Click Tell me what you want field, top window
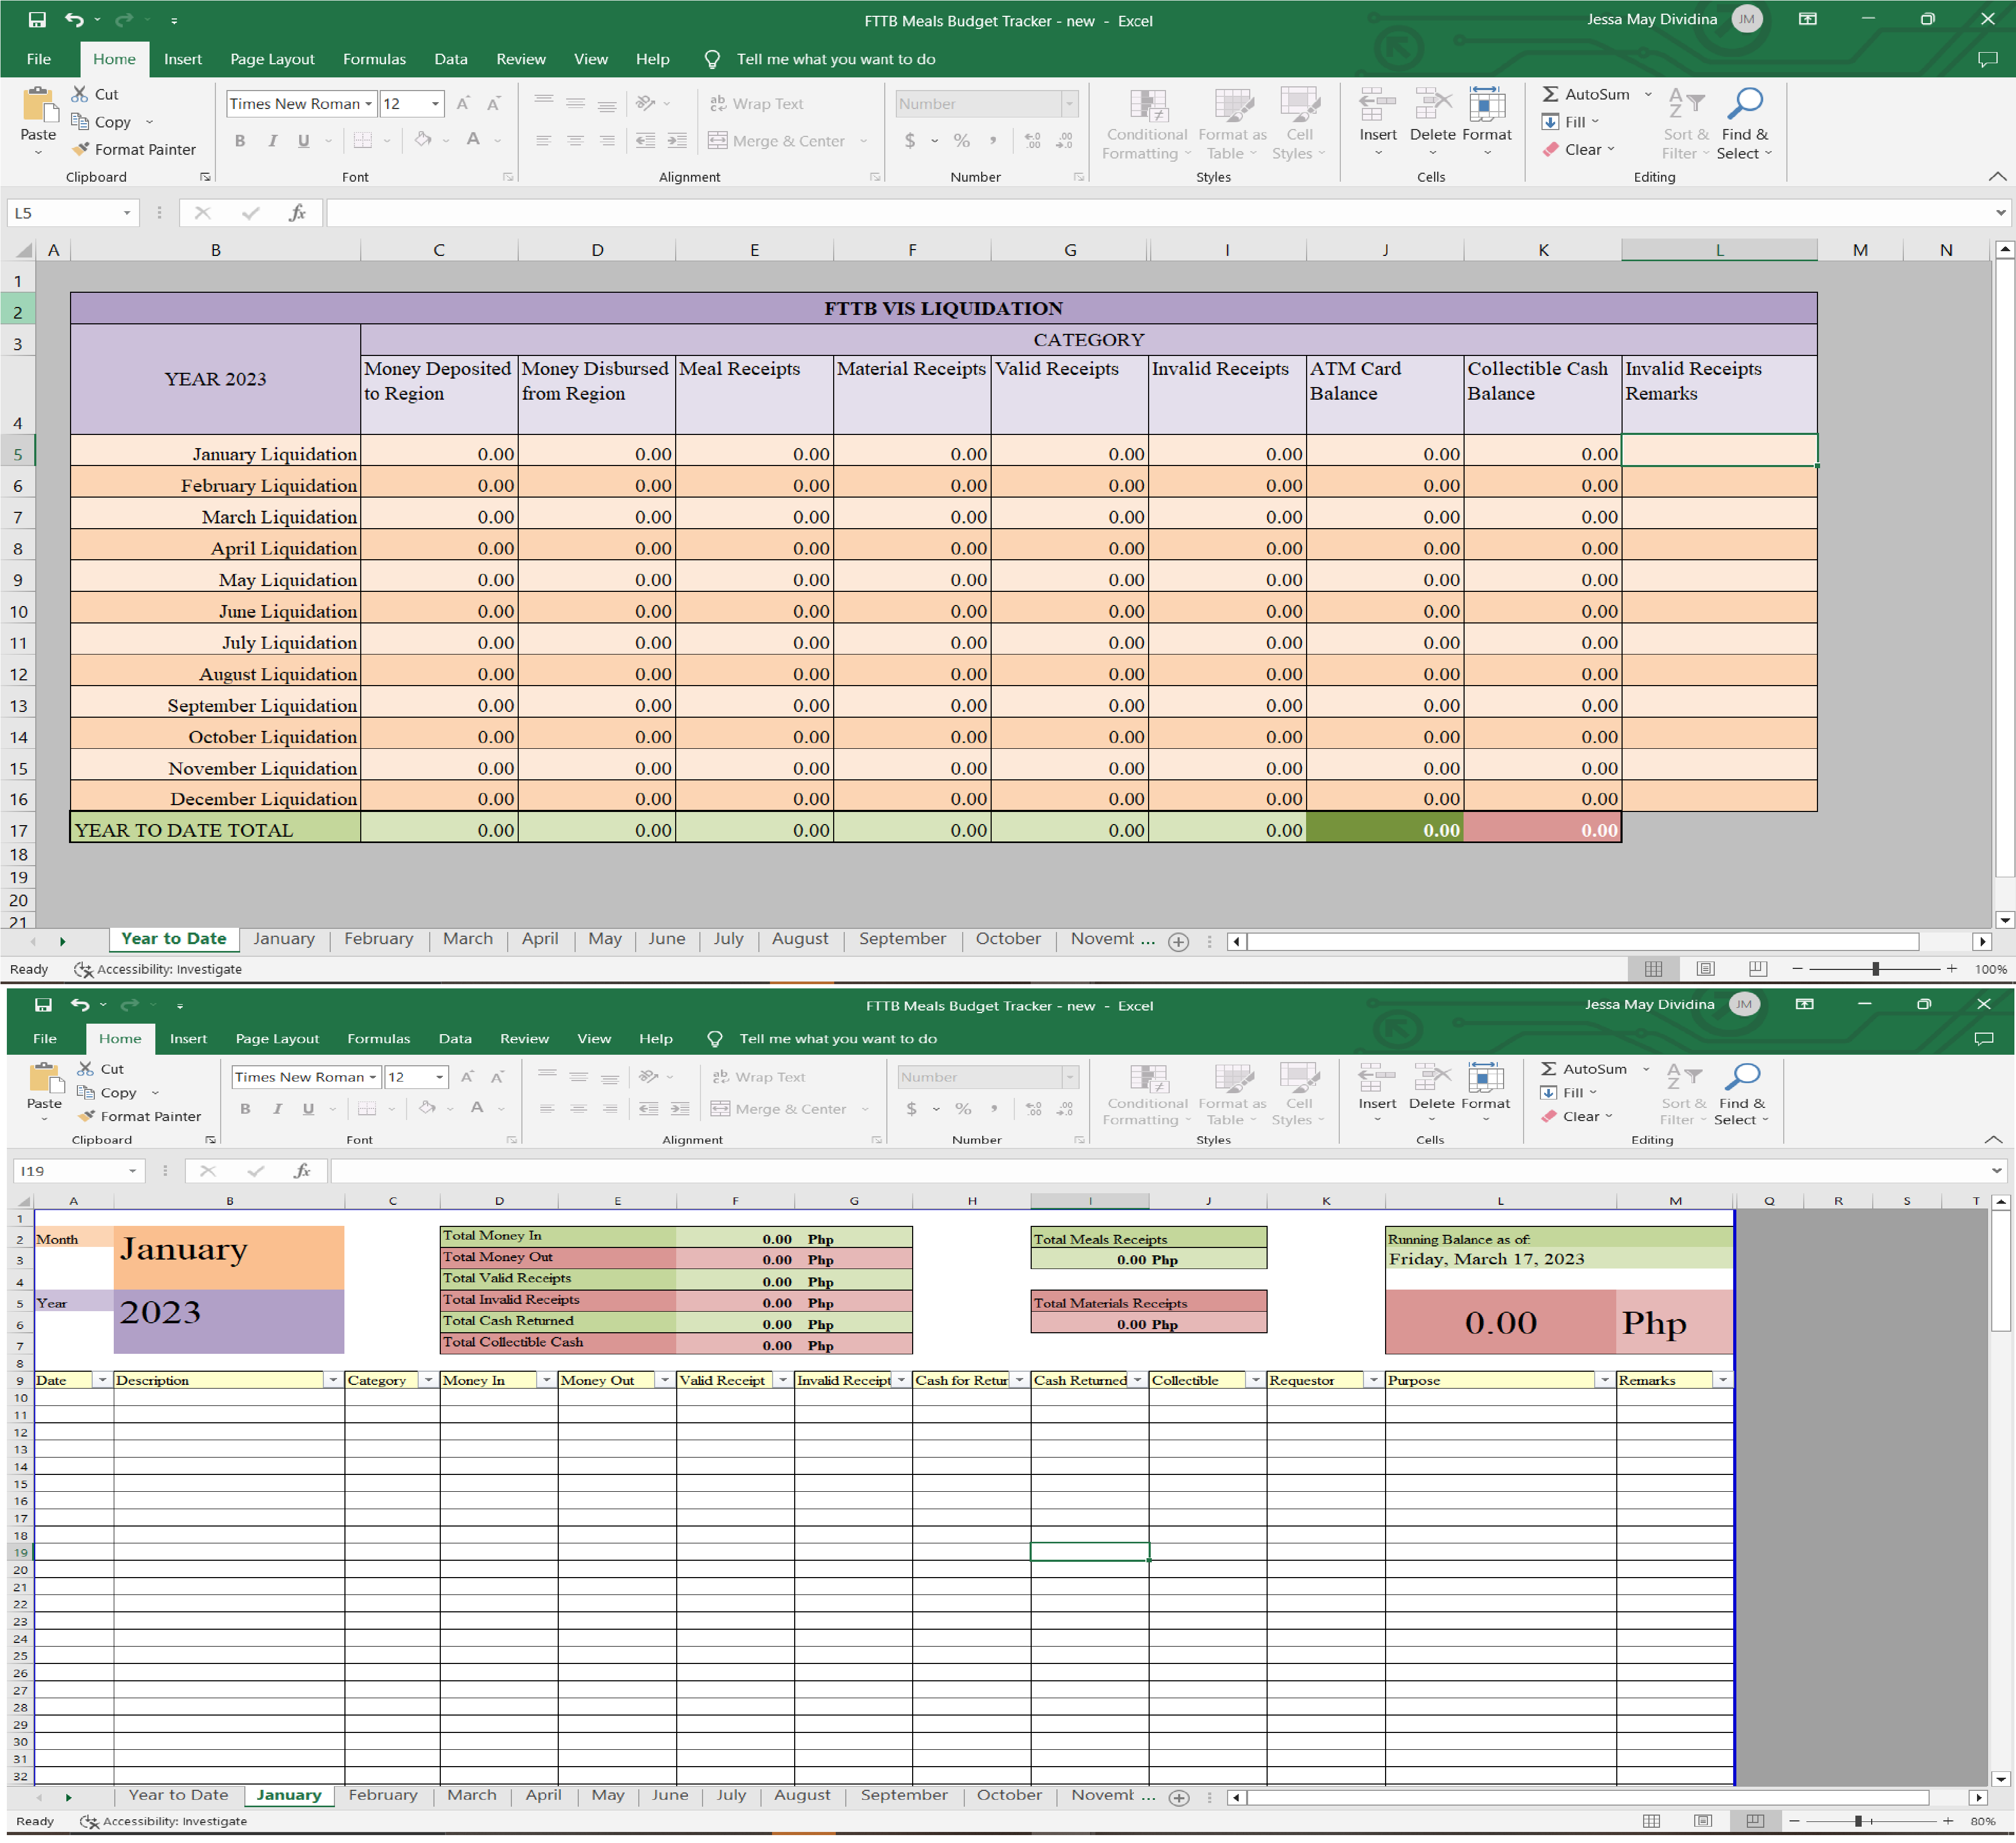This screenshot has height=1843, width=2016. 835,59
